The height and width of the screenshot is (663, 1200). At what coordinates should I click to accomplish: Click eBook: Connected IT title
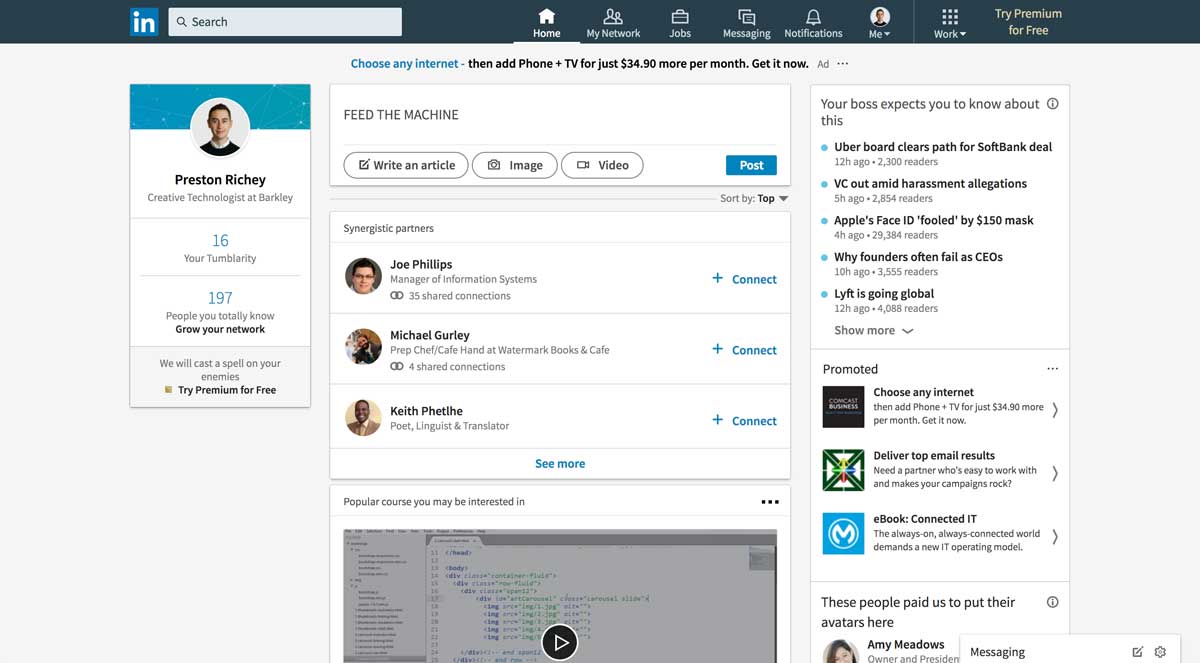925,519
